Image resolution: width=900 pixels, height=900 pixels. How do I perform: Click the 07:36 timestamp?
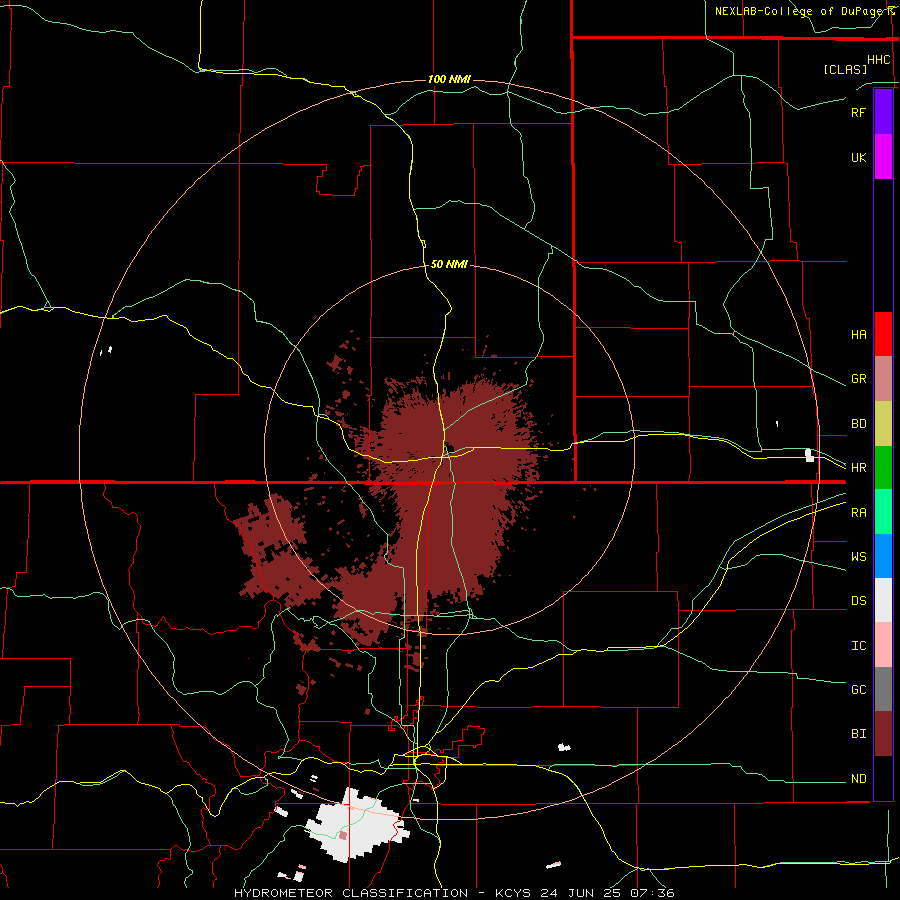click(x=651, y=893)
